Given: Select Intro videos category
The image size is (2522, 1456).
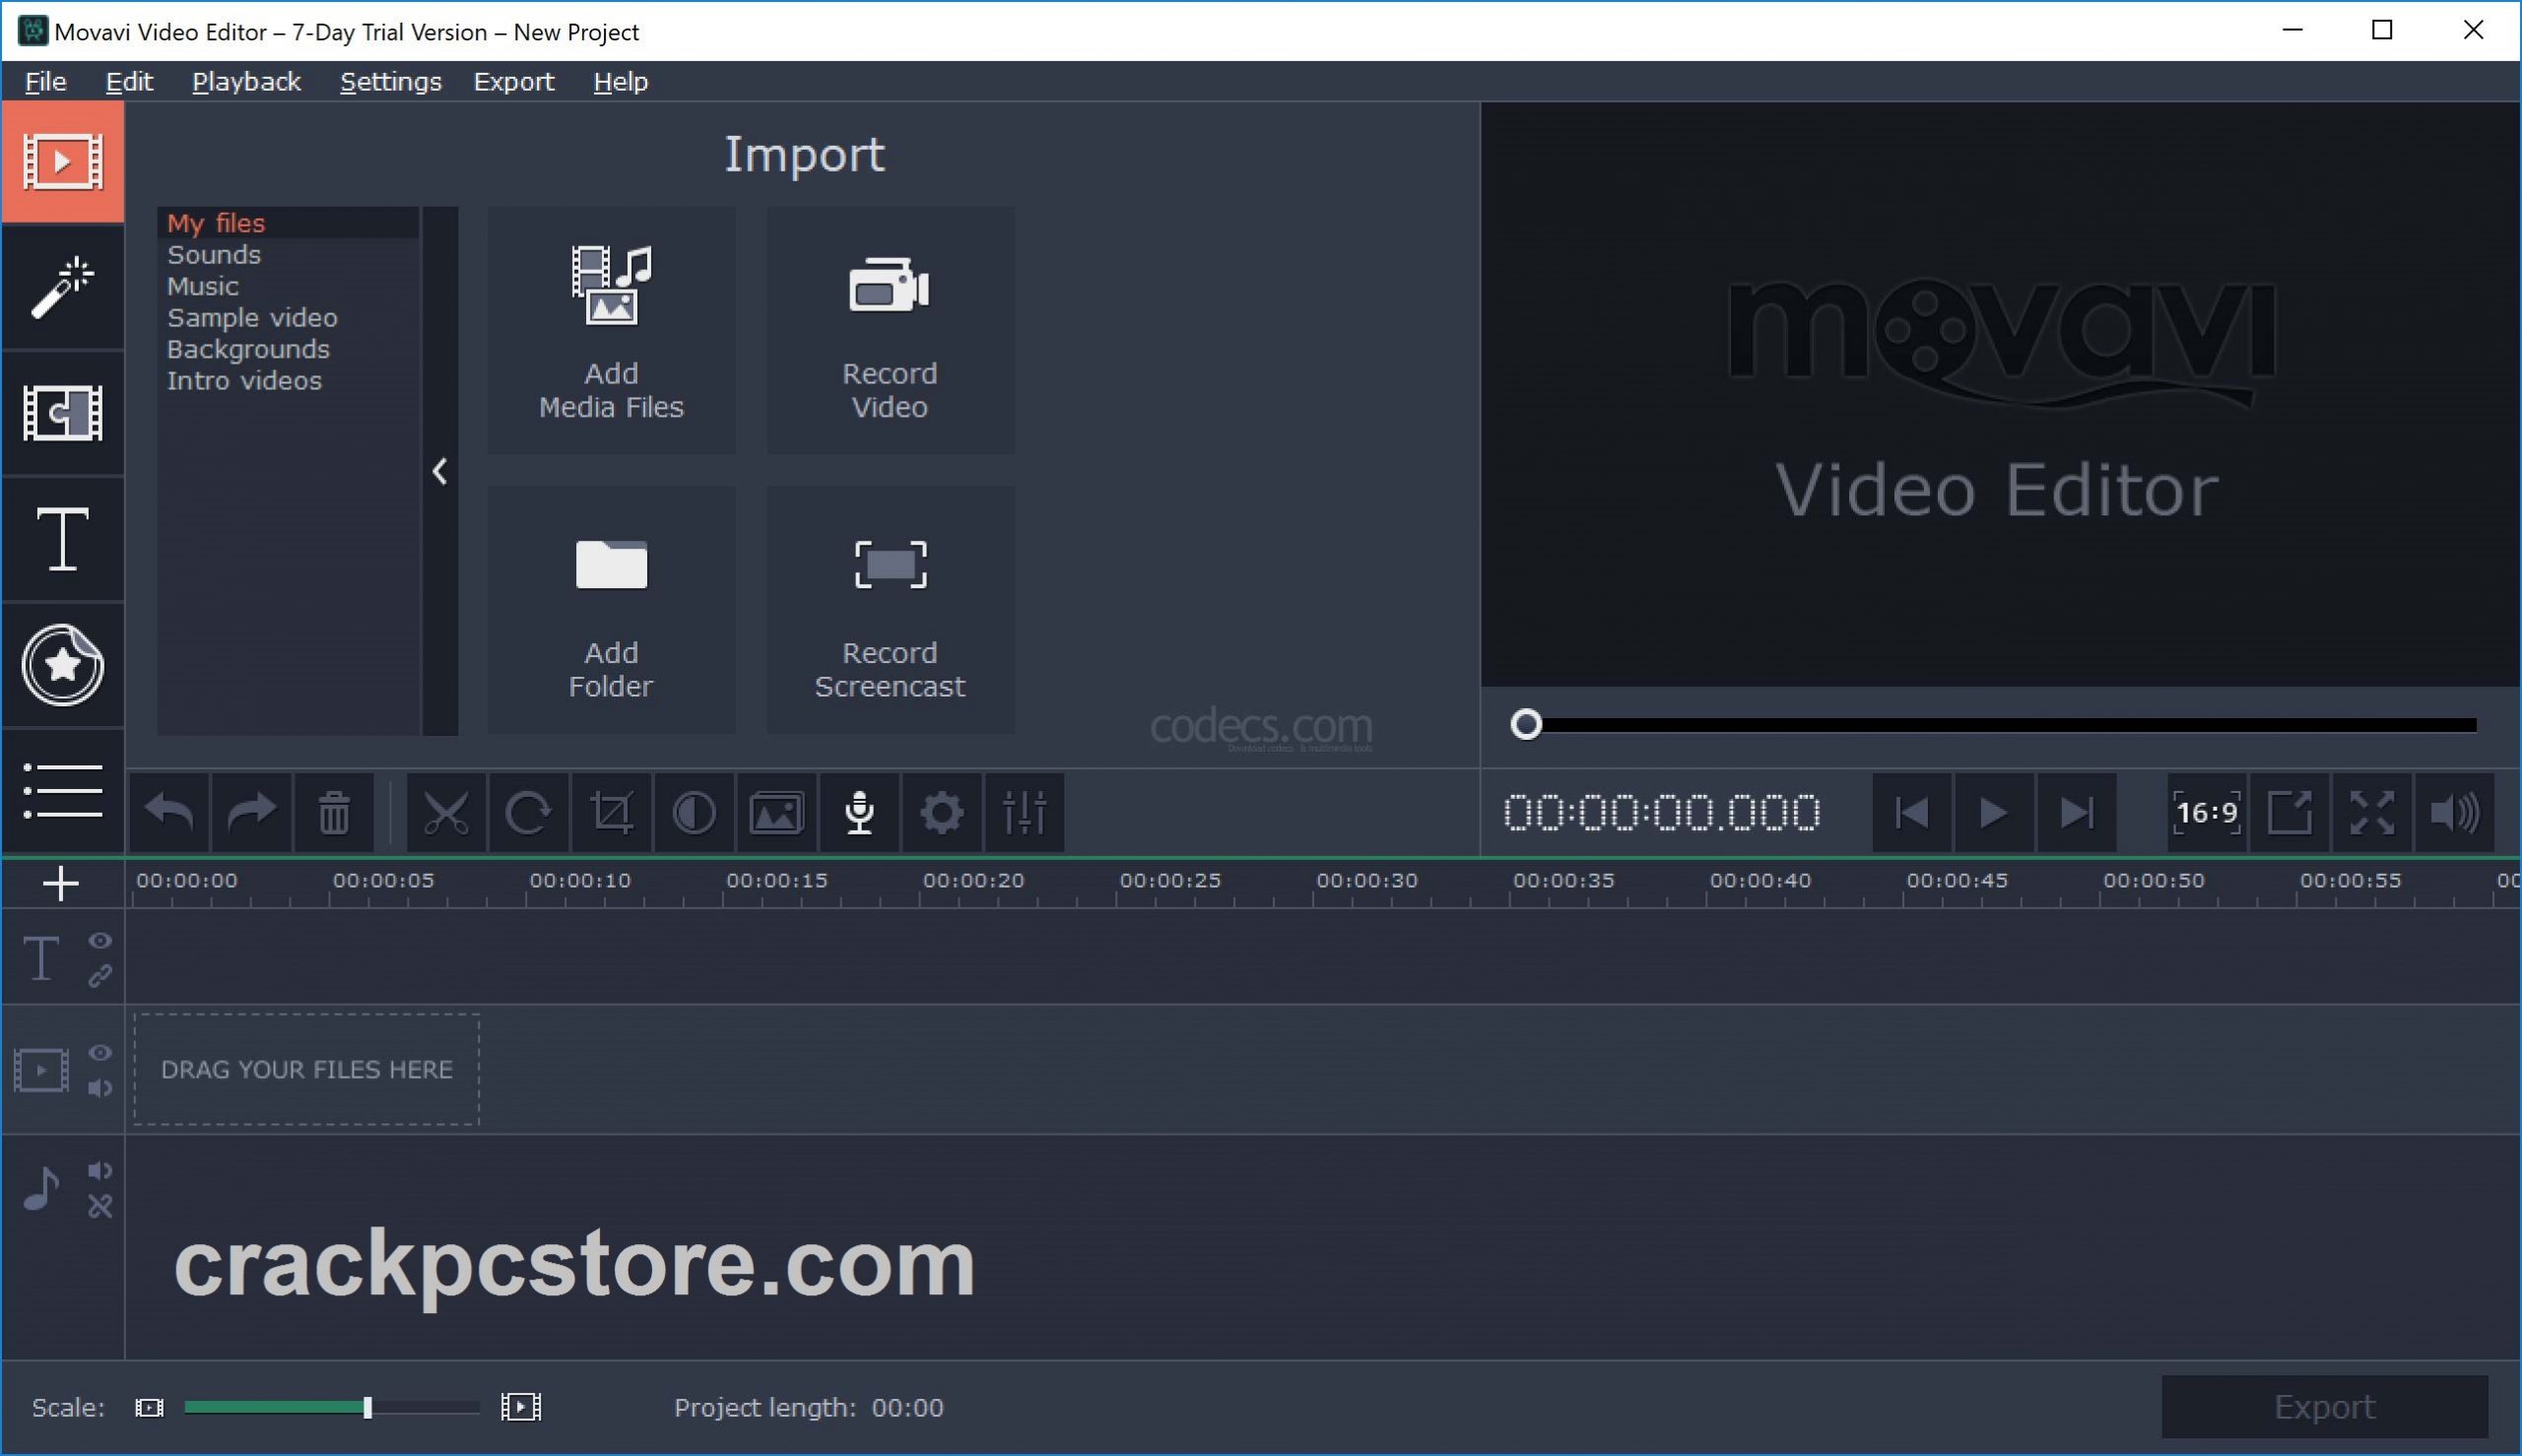Looking at the screenshot, I should [288, 381].
